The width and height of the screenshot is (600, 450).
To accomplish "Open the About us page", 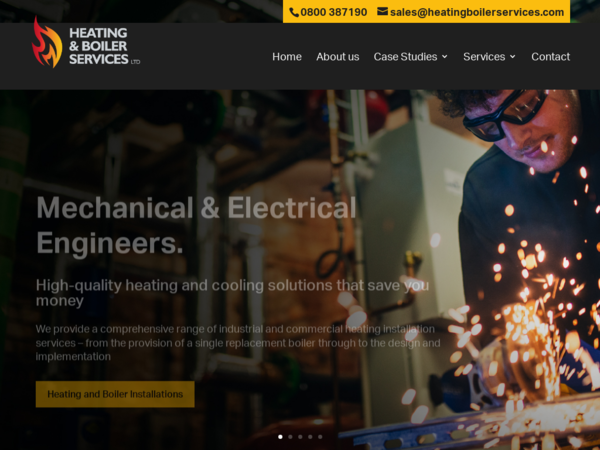I will [338, 57].
